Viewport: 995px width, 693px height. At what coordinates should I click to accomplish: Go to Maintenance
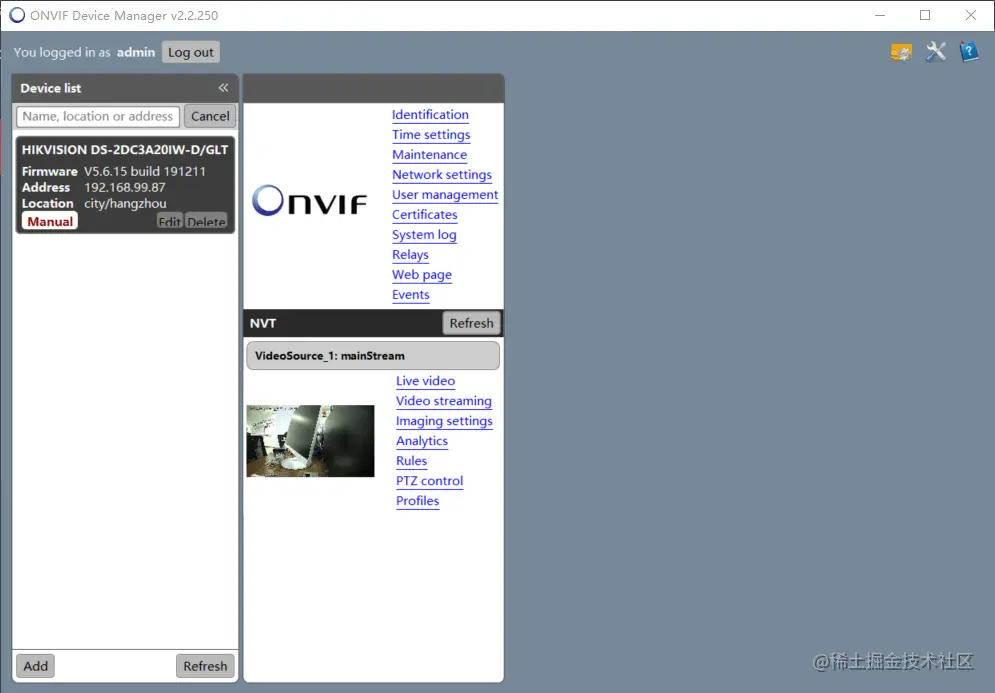(430, 155)
